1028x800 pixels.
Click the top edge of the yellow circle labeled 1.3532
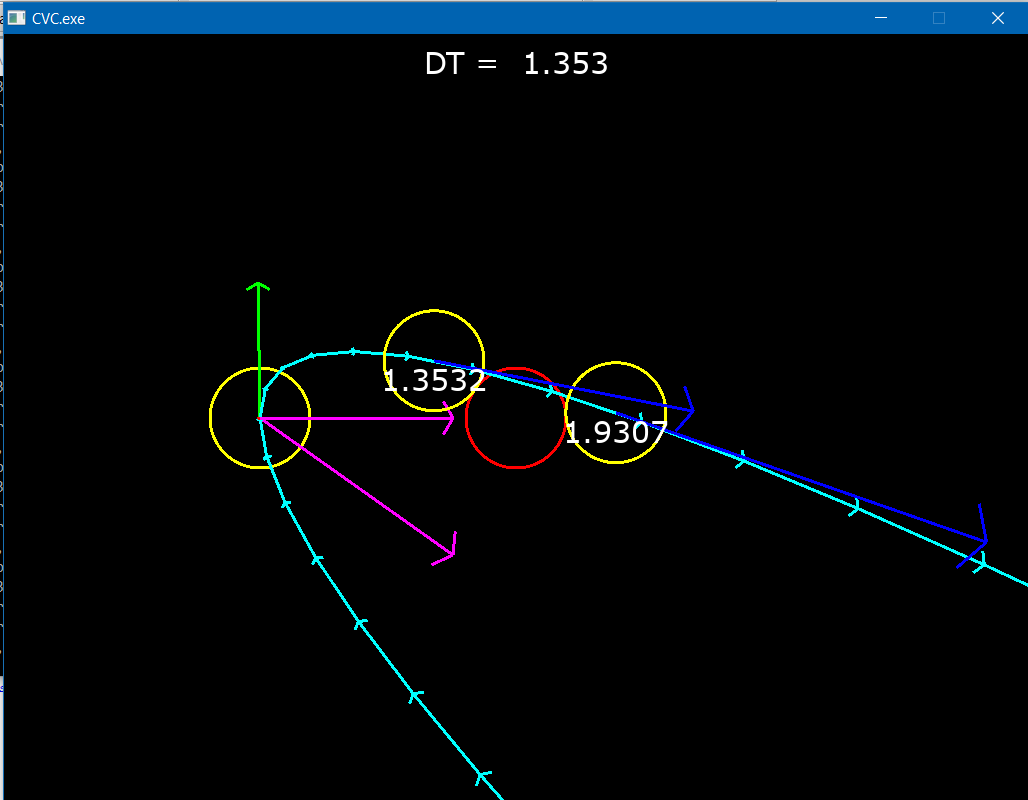click(434, 311)
